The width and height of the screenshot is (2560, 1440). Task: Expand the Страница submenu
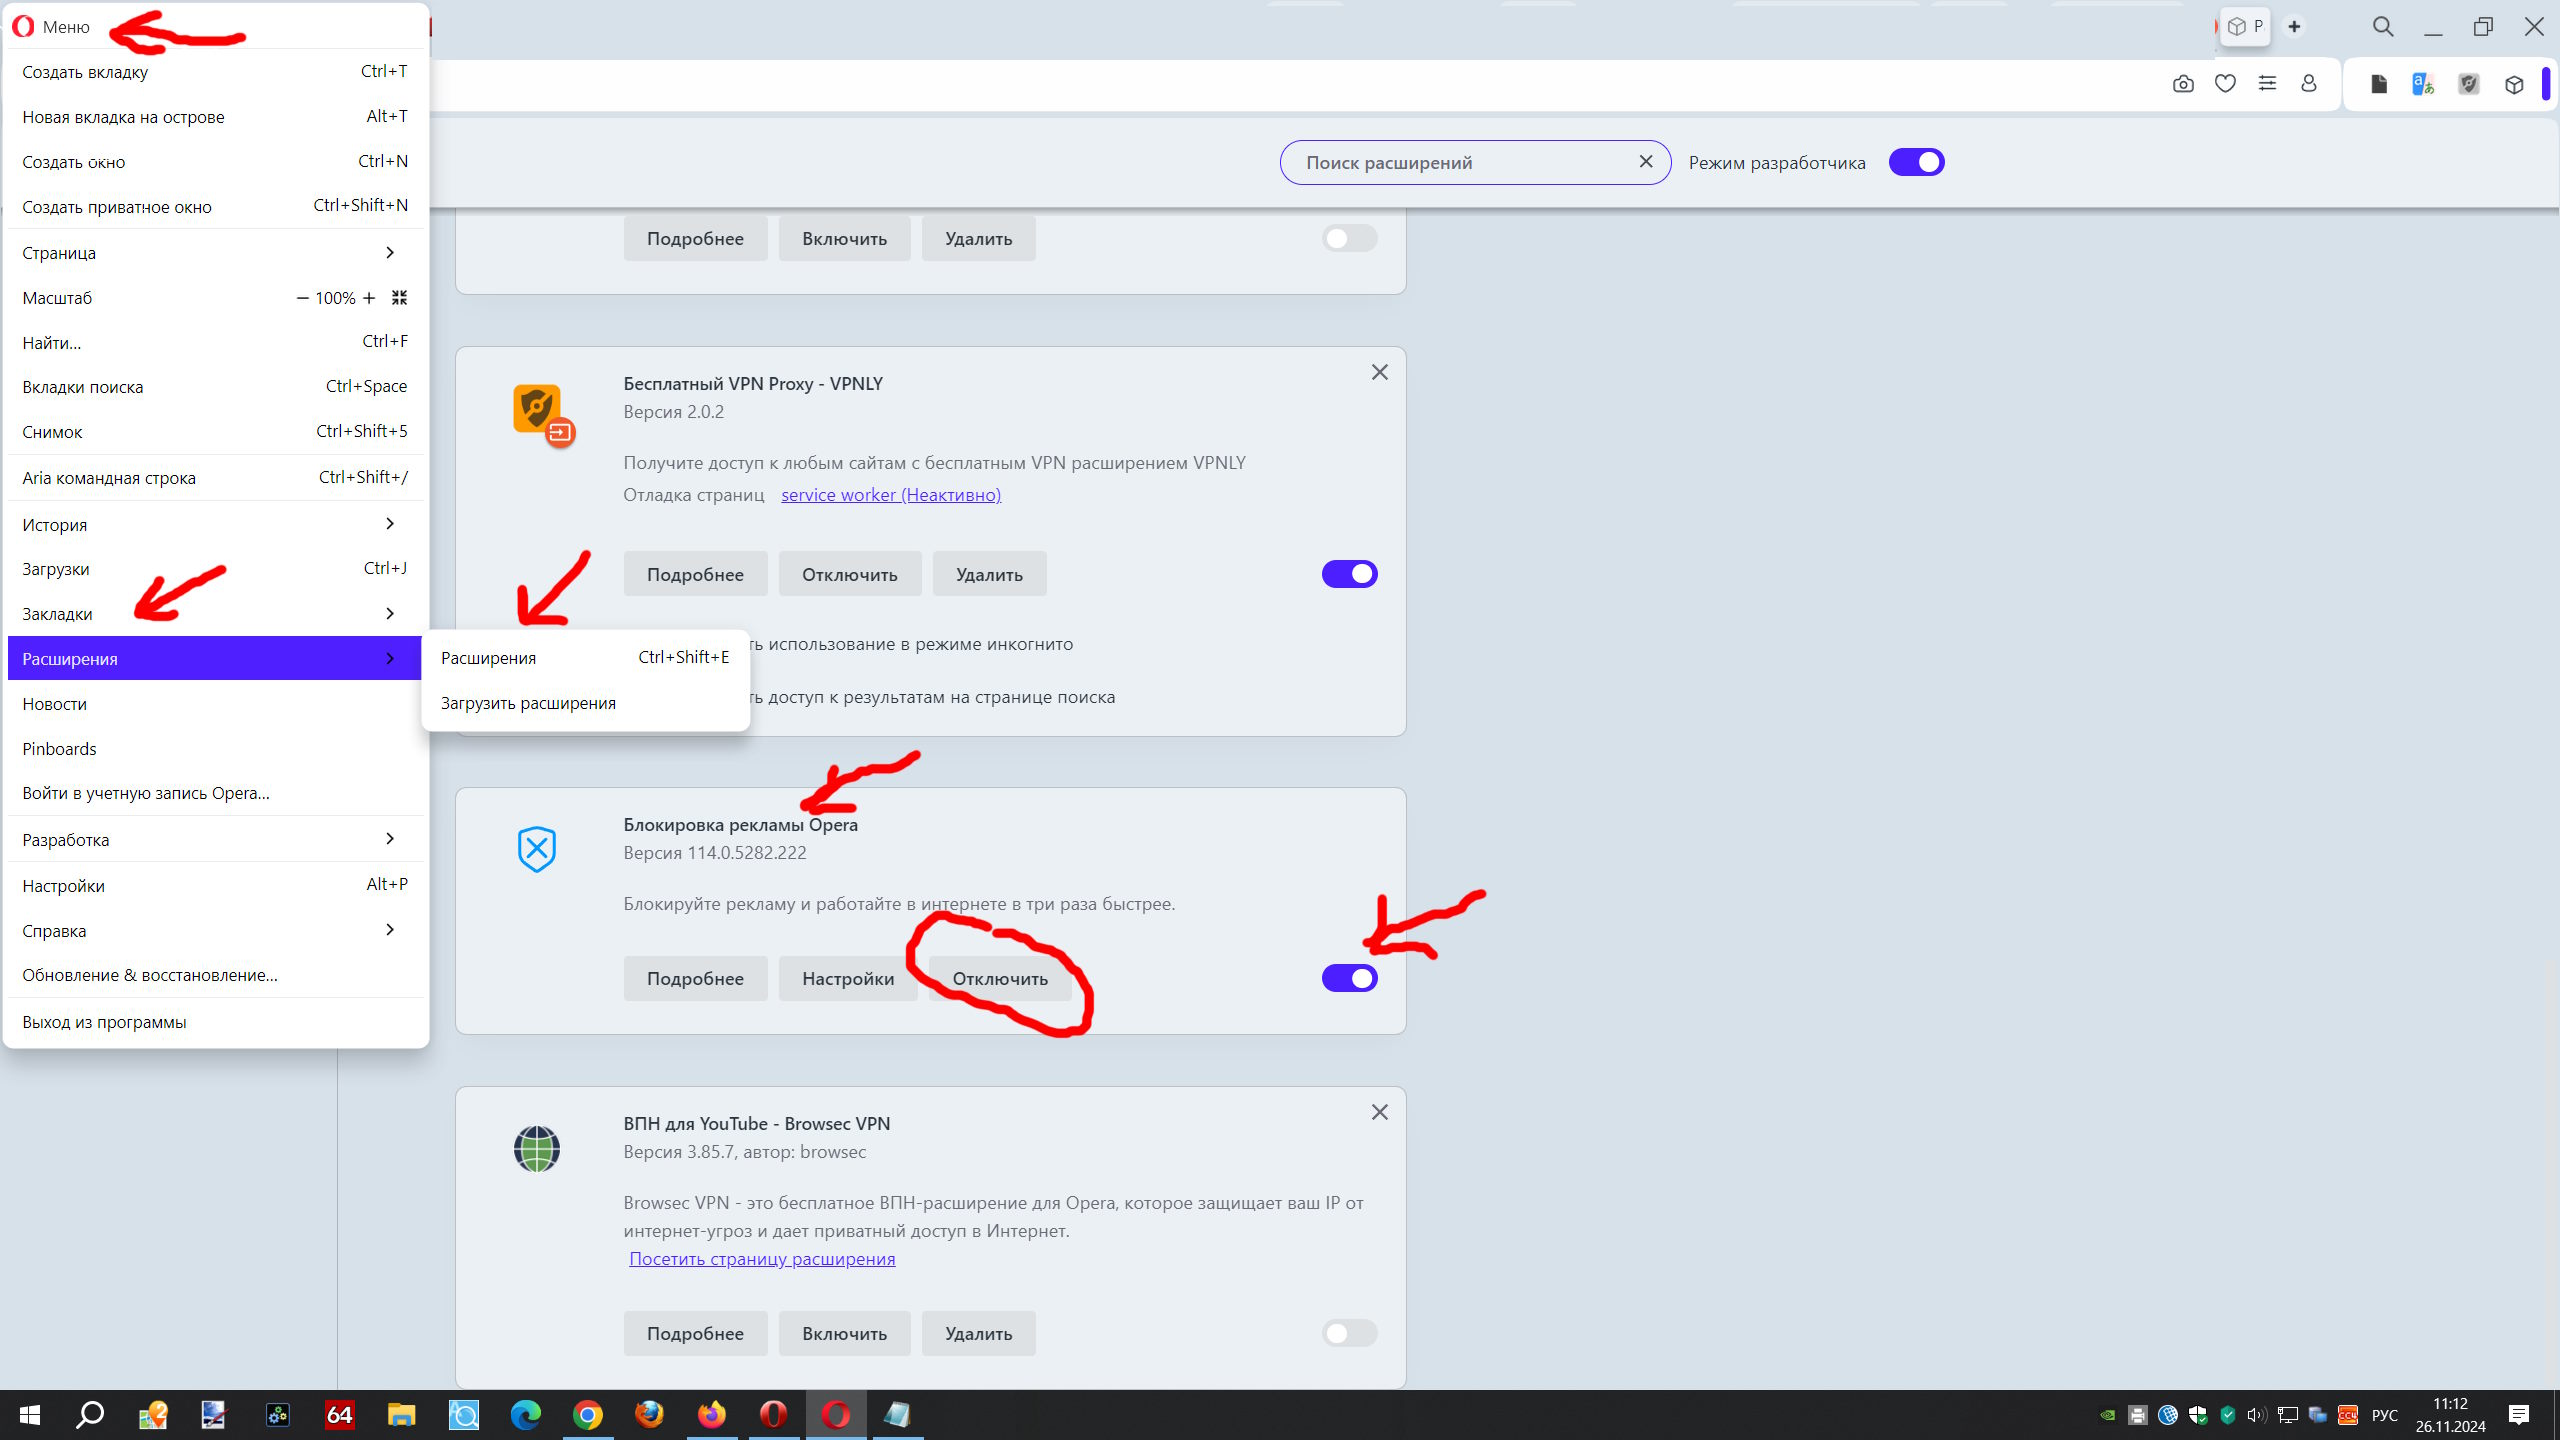click(215, 253)
